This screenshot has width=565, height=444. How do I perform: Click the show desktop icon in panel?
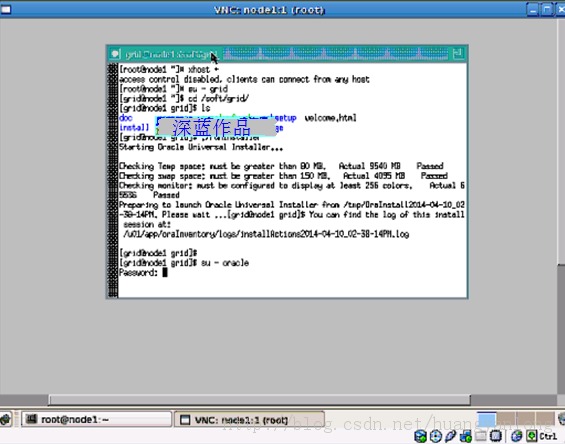point(5,419)
